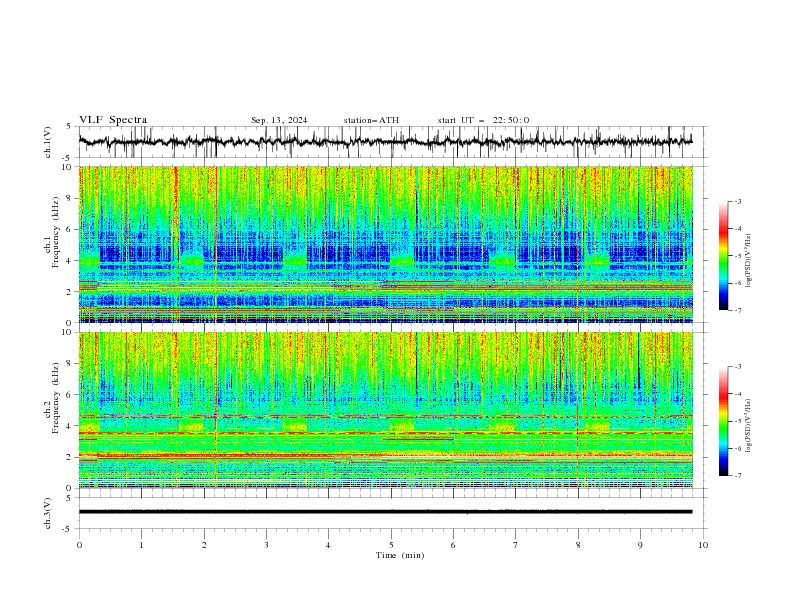Click the "log(PSD)(V²/Hz)" label beside the ch.2 color bar
The height and width of the screenshot is (612, 792).
tap(749, 426)
